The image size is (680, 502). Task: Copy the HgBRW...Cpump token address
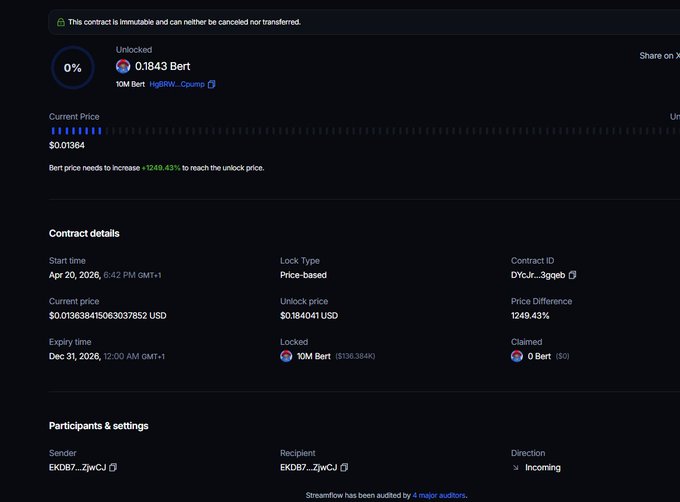212,84
